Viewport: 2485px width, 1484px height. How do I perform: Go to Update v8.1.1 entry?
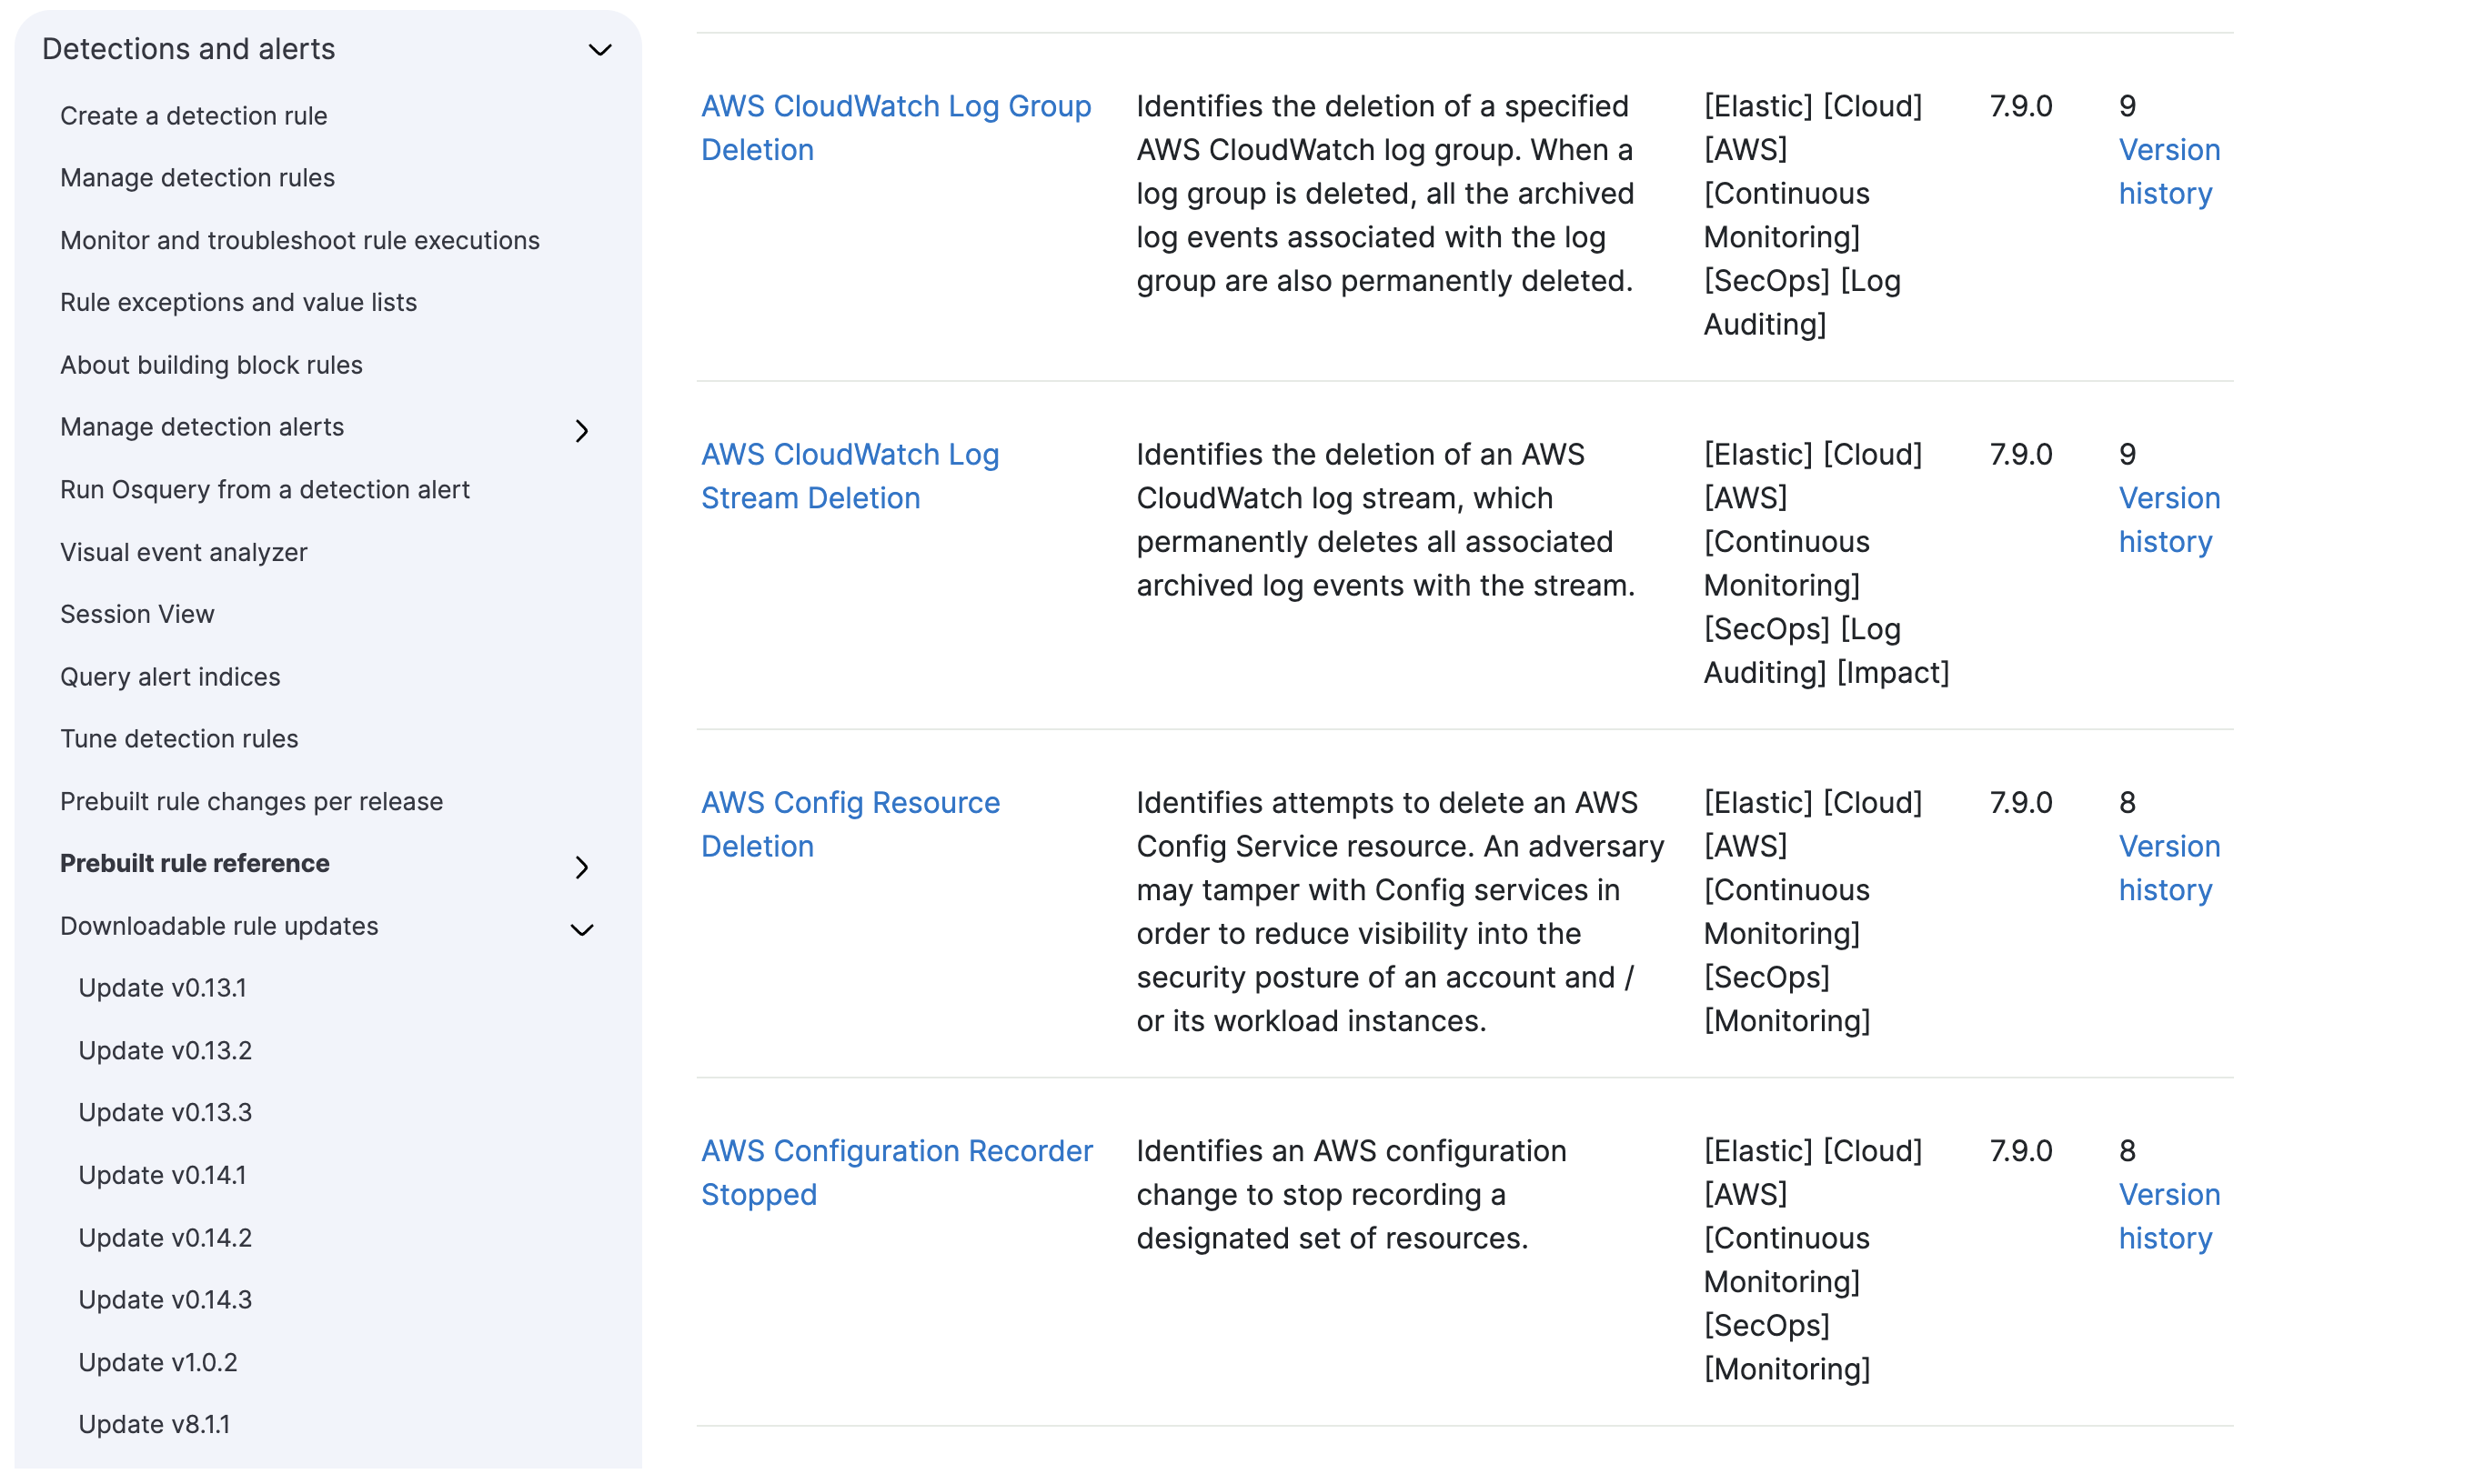point(154,1424)
